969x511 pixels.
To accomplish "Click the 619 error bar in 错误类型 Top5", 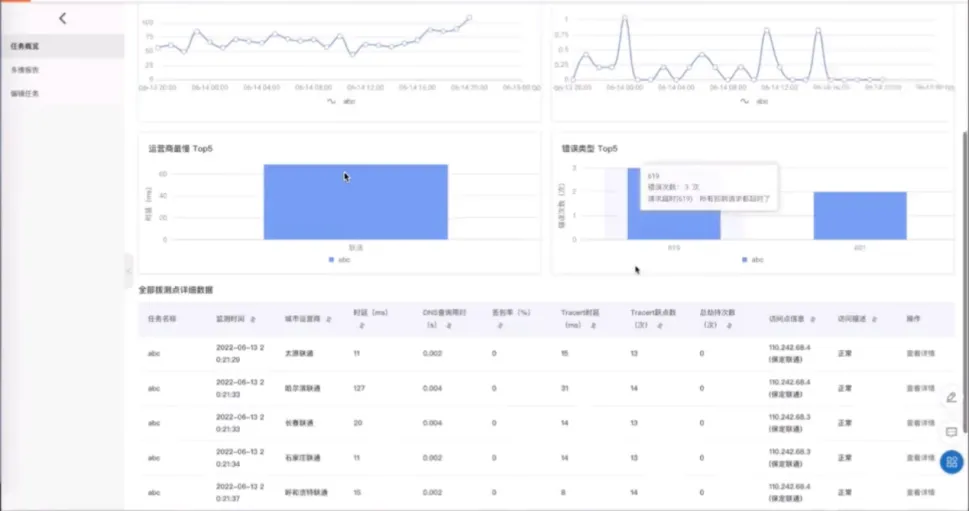I will pyautogui.click(x=674, y=224).
